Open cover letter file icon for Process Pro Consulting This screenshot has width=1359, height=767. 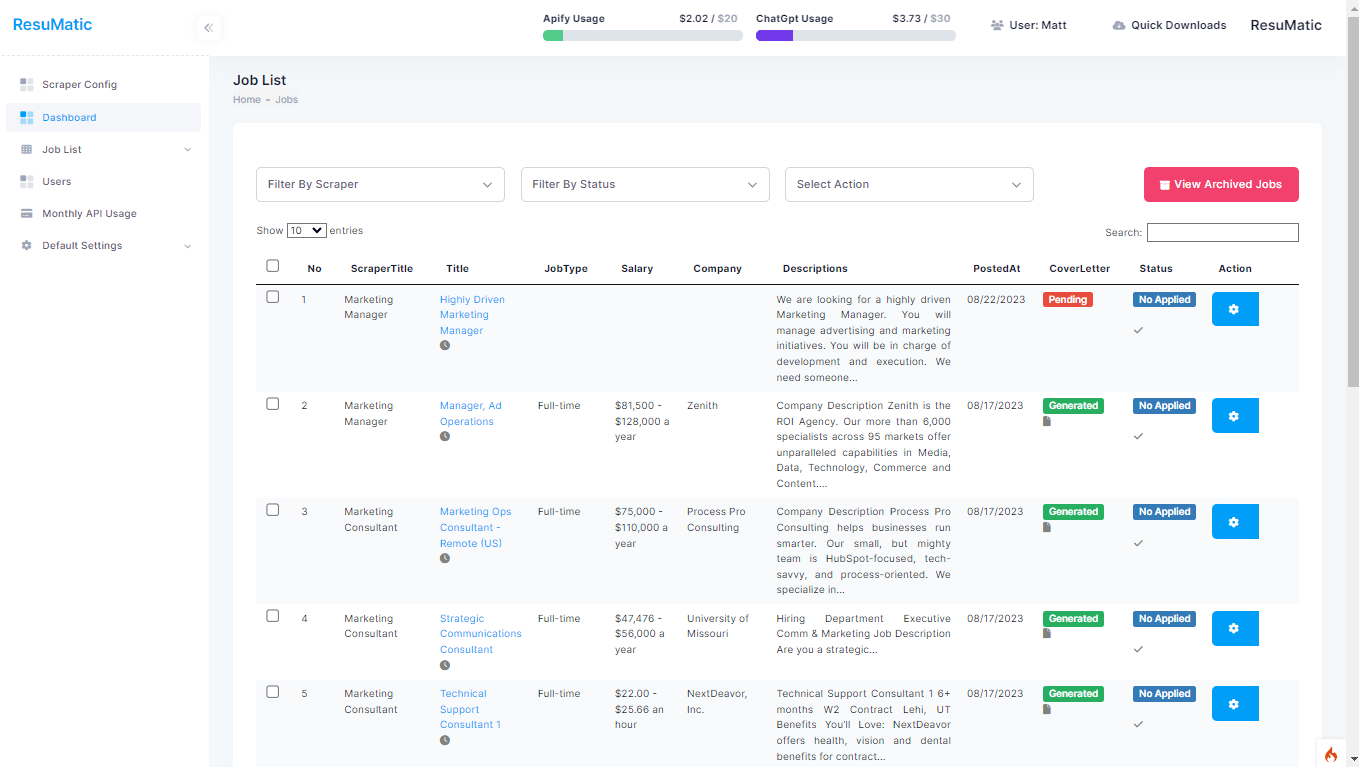pyautogui.click(x=1047, y=527)
